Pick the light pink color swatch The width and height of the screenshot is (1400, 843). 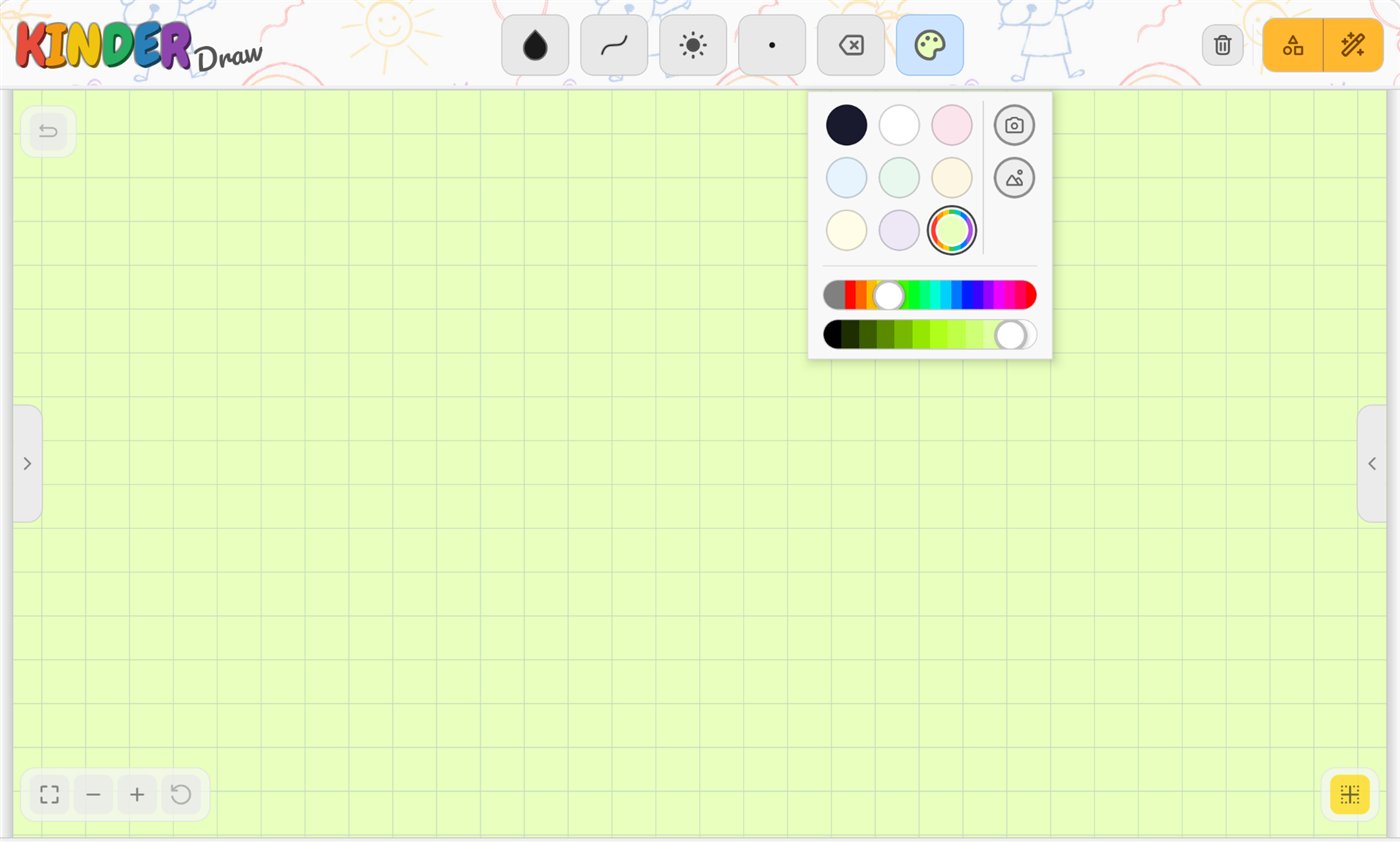[x=952, y=125]
